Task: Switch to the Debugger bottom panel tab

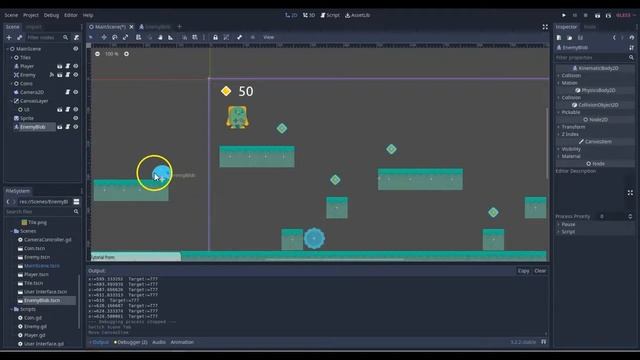Action: (131, 342)
